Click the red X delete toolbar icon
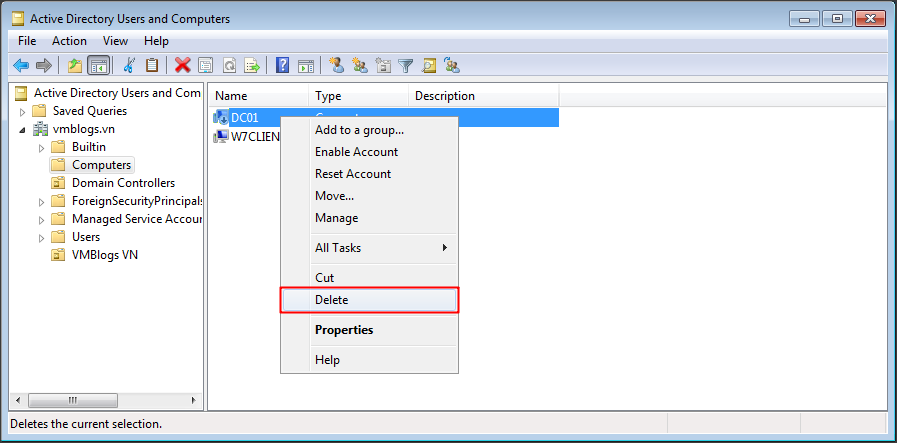 coord(182,66)
